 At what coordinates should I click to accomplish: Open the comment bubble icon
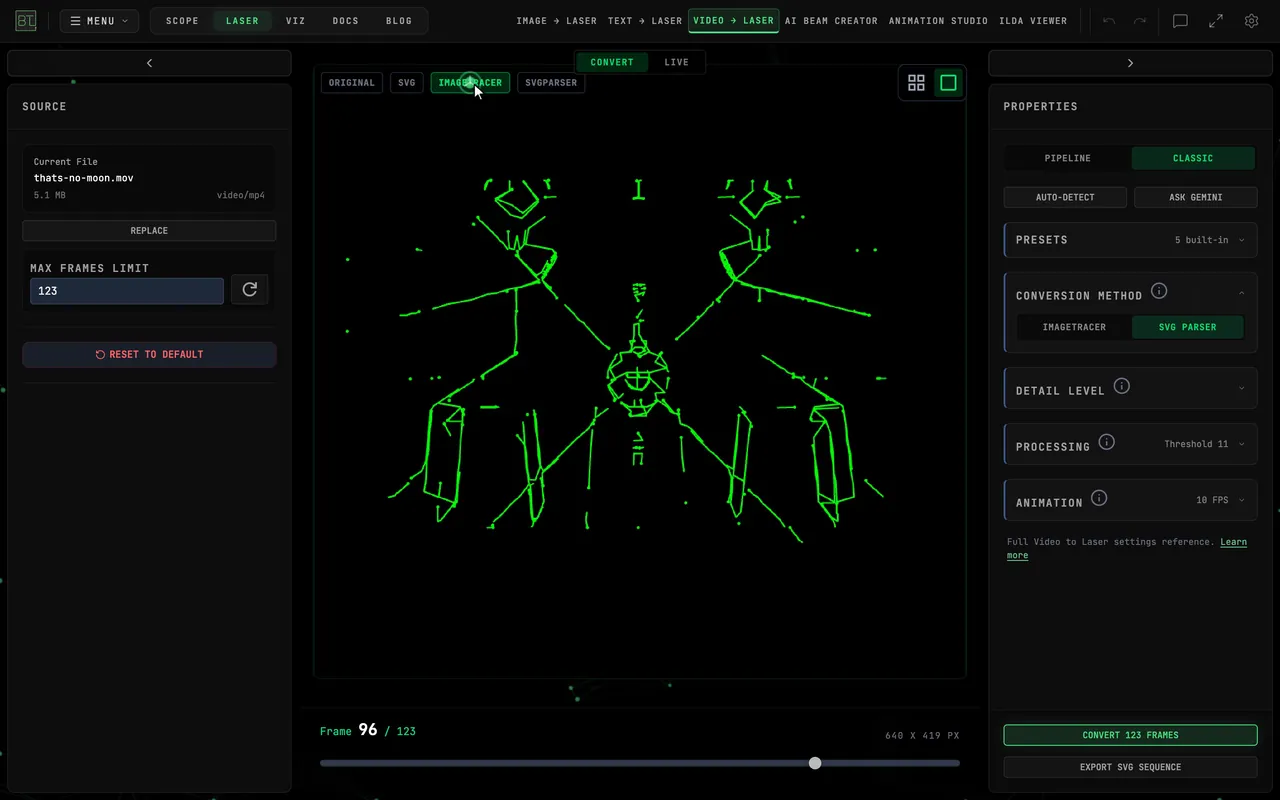tap(1180, 21)
